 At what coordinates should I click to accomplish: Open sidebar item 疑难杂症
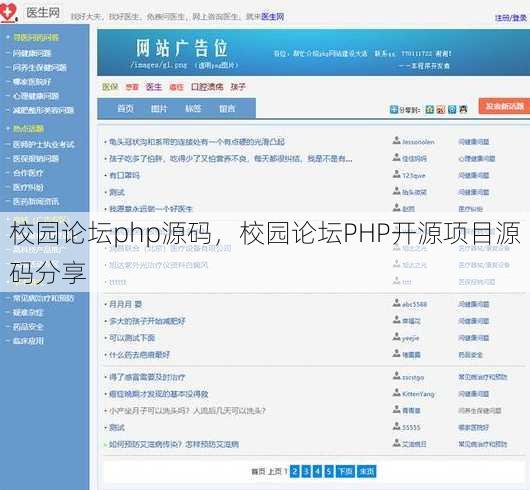pyautogui.click(x=28, y=312)
